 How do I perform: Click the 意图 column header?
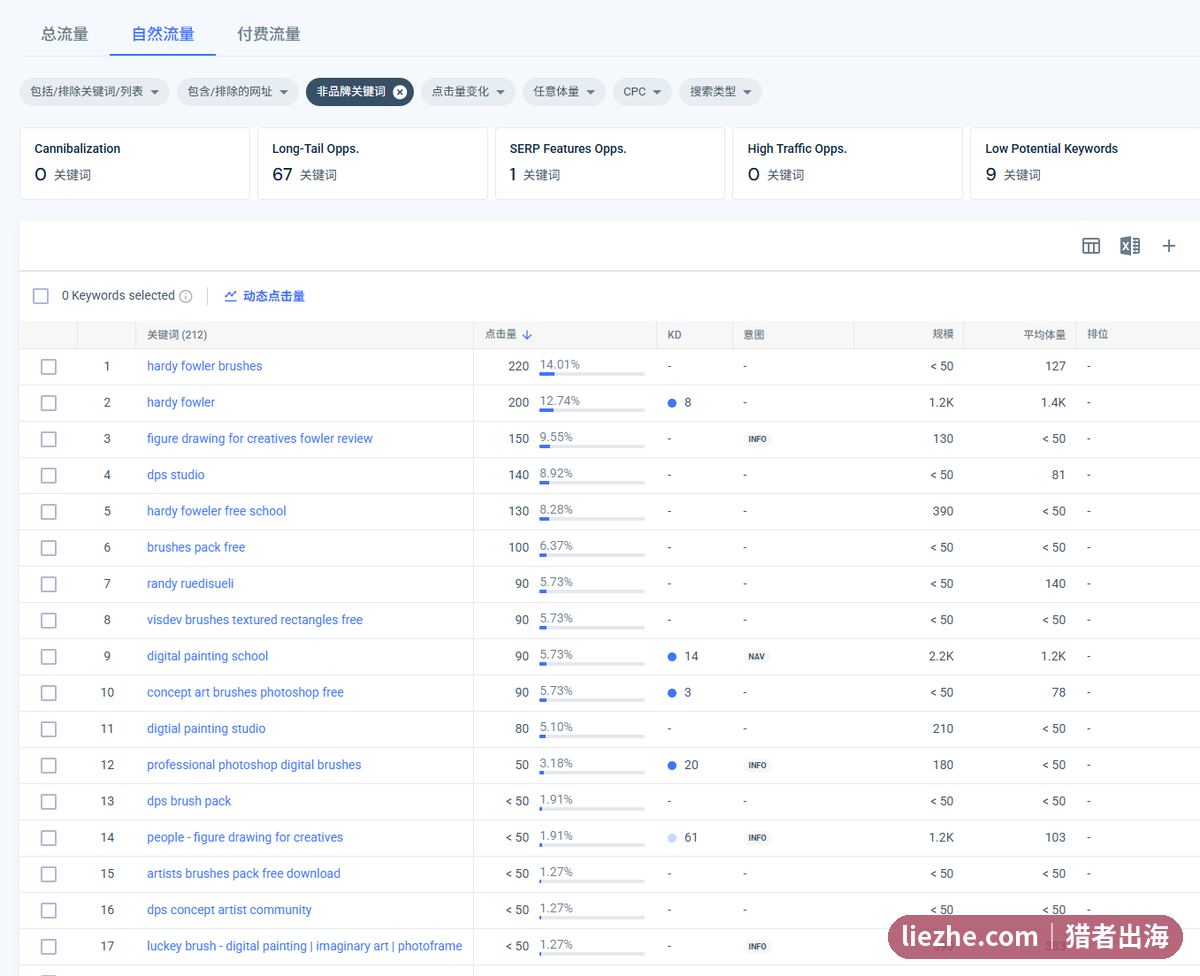click(x=754, y=335)
